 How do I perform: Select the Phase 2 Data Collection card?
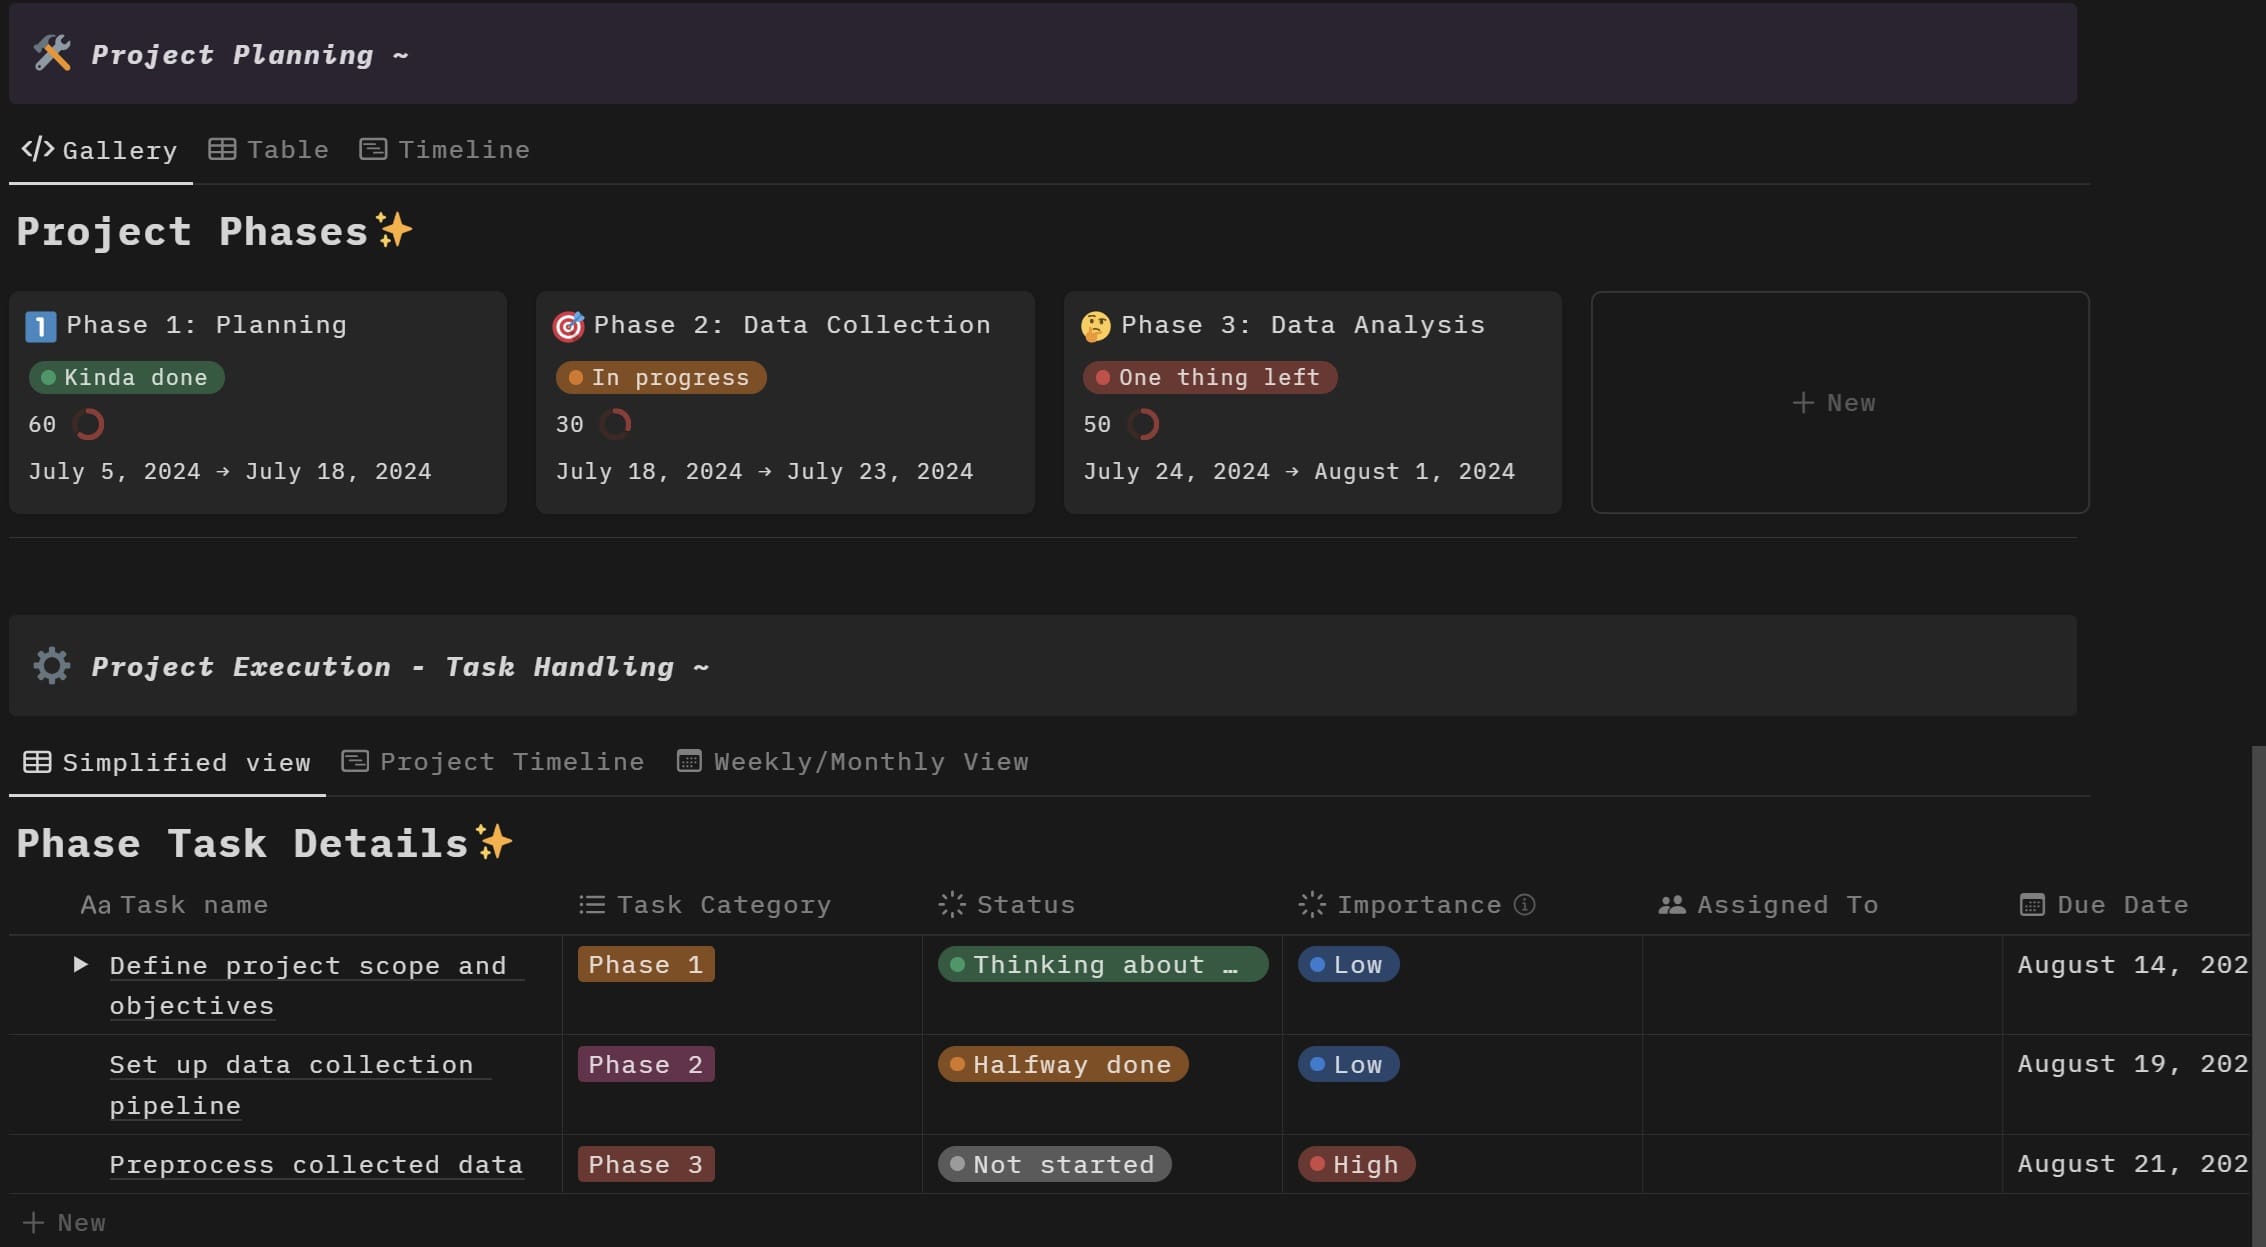(x=785, y=402)
